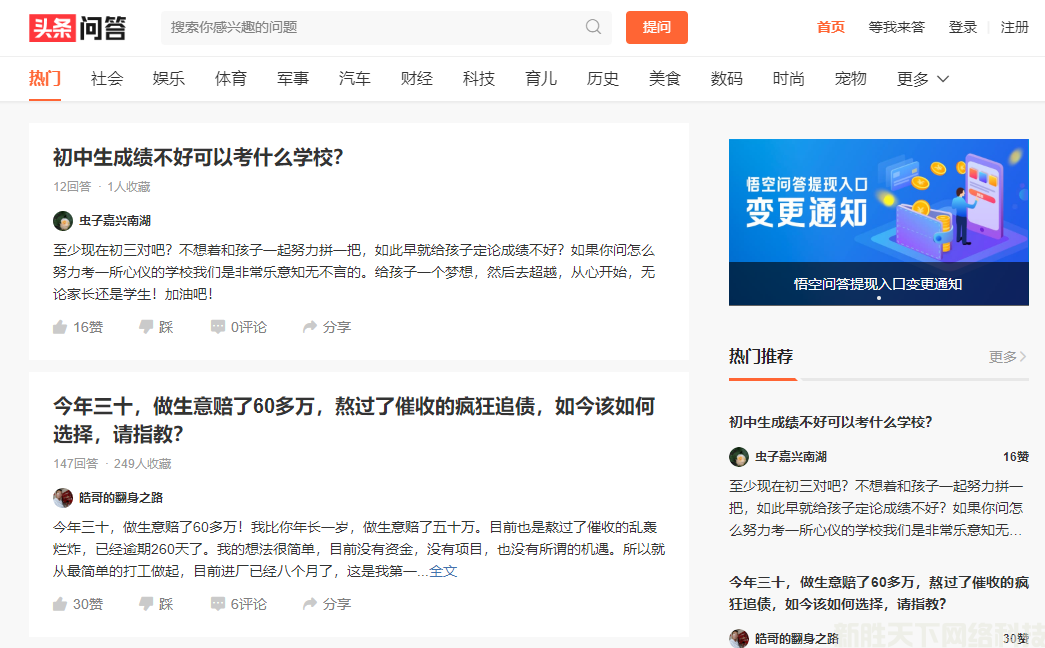Click the 头条问答 logo
This screenshot has width=1045, height=648.
click(x=78, y=28)
